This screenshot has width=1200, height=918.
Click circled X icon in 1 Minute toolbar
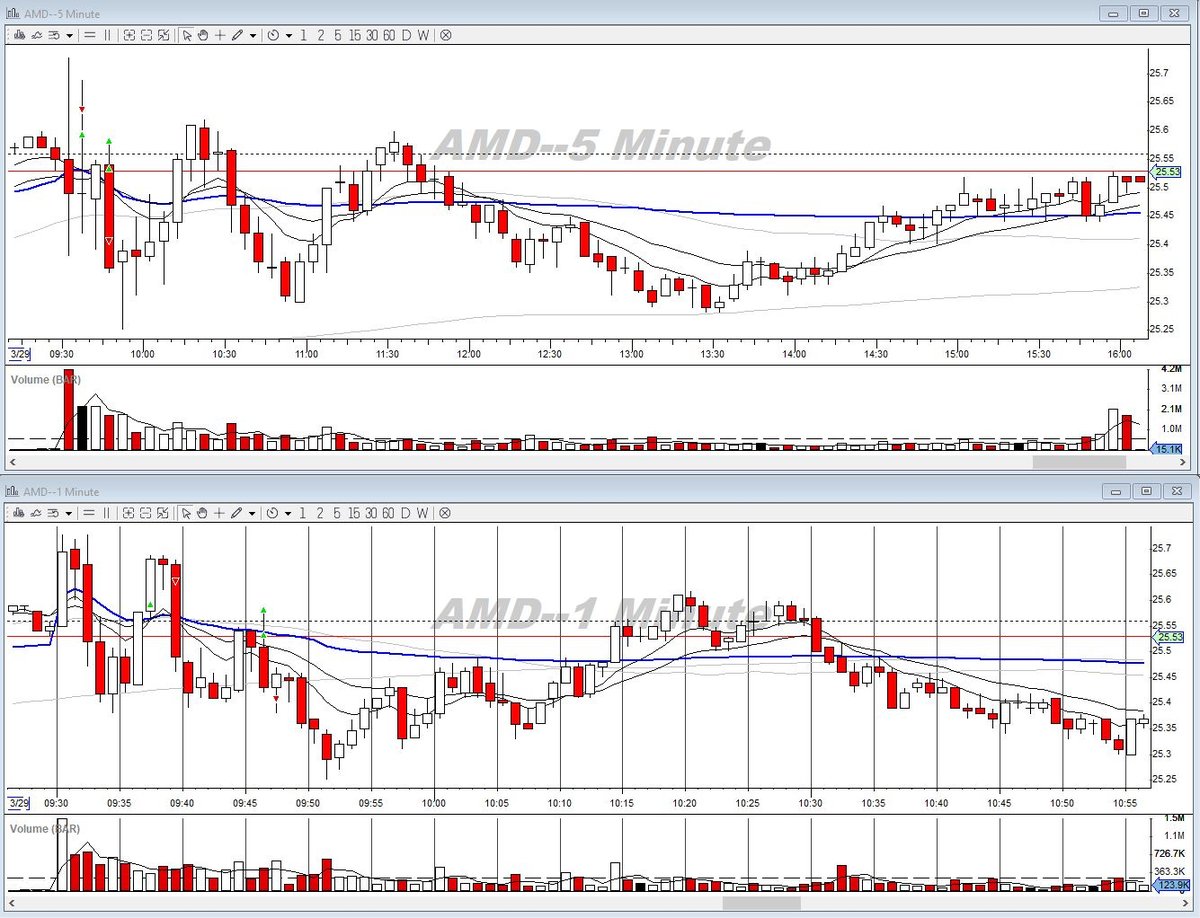[x=445, y=512]
